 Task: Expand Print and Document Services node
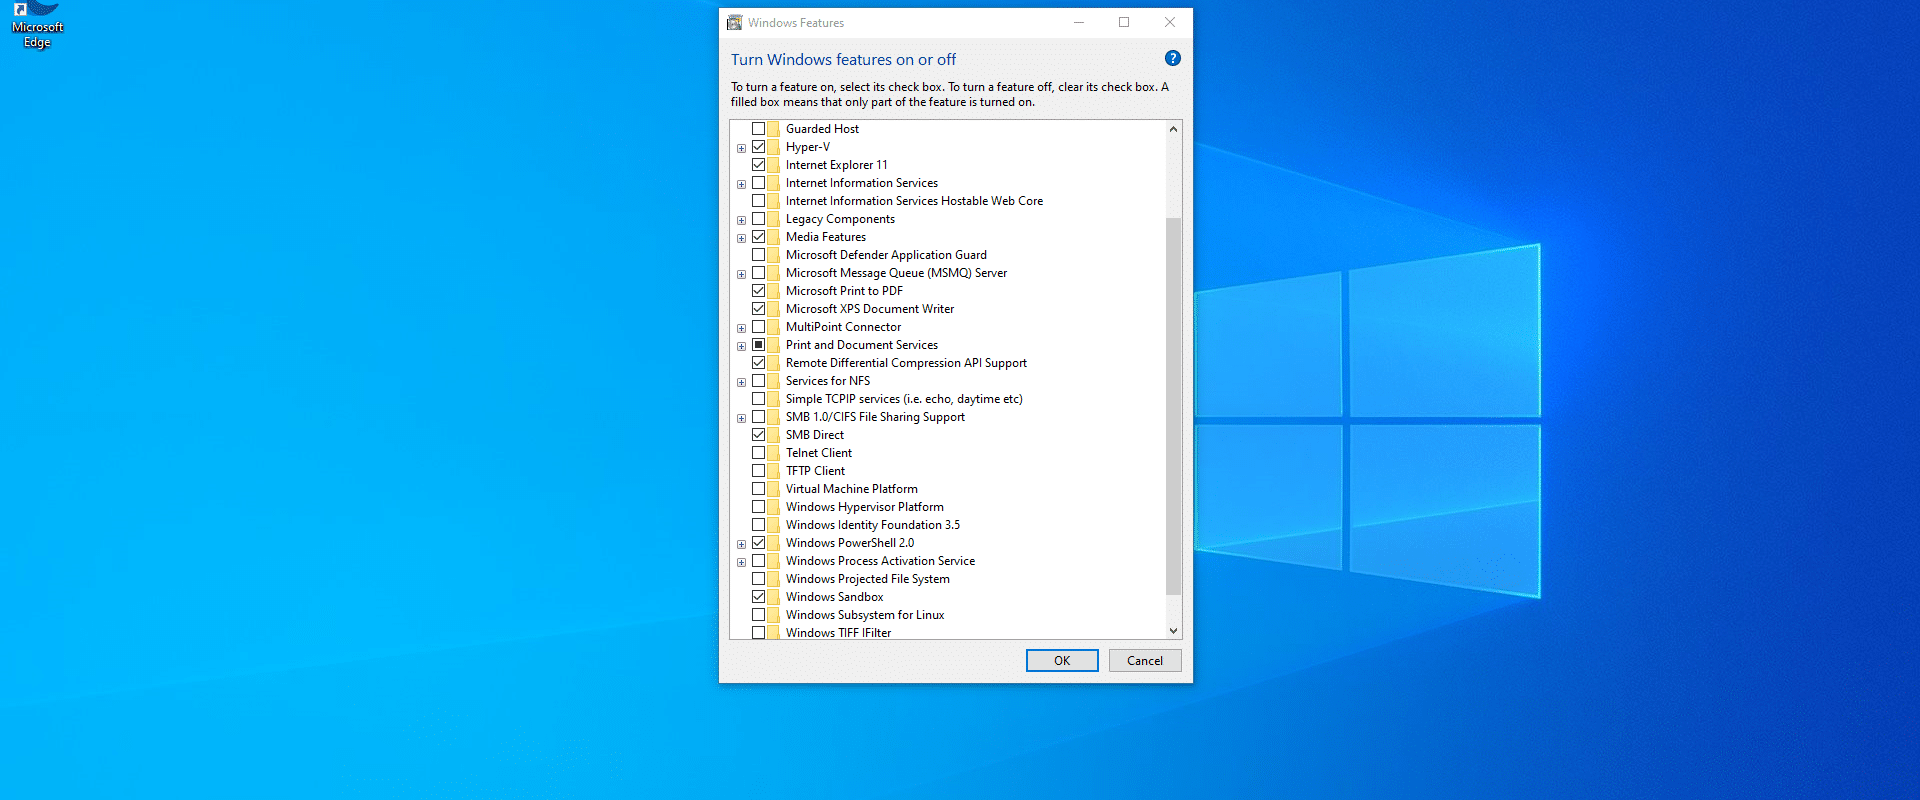[741, 346]
